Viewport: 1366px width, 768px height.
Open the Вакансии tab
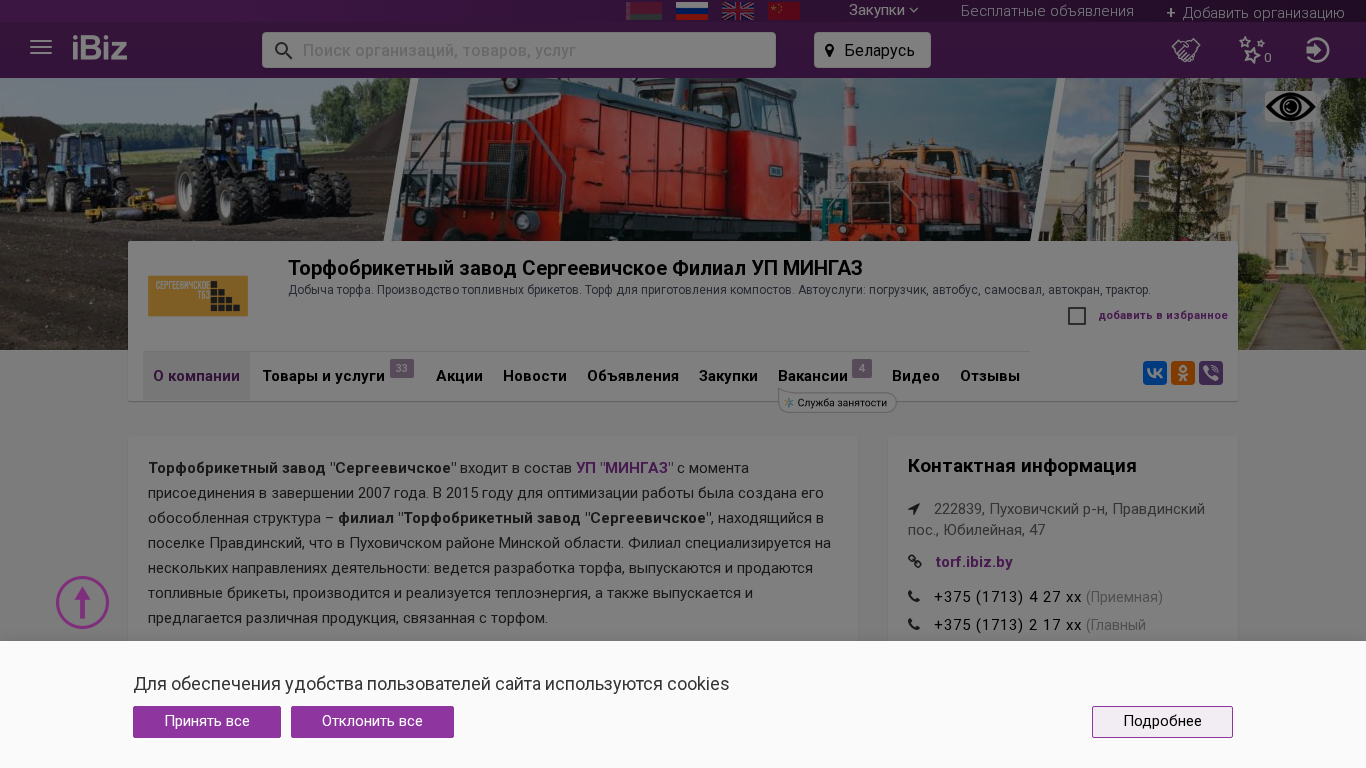[825, 376]
